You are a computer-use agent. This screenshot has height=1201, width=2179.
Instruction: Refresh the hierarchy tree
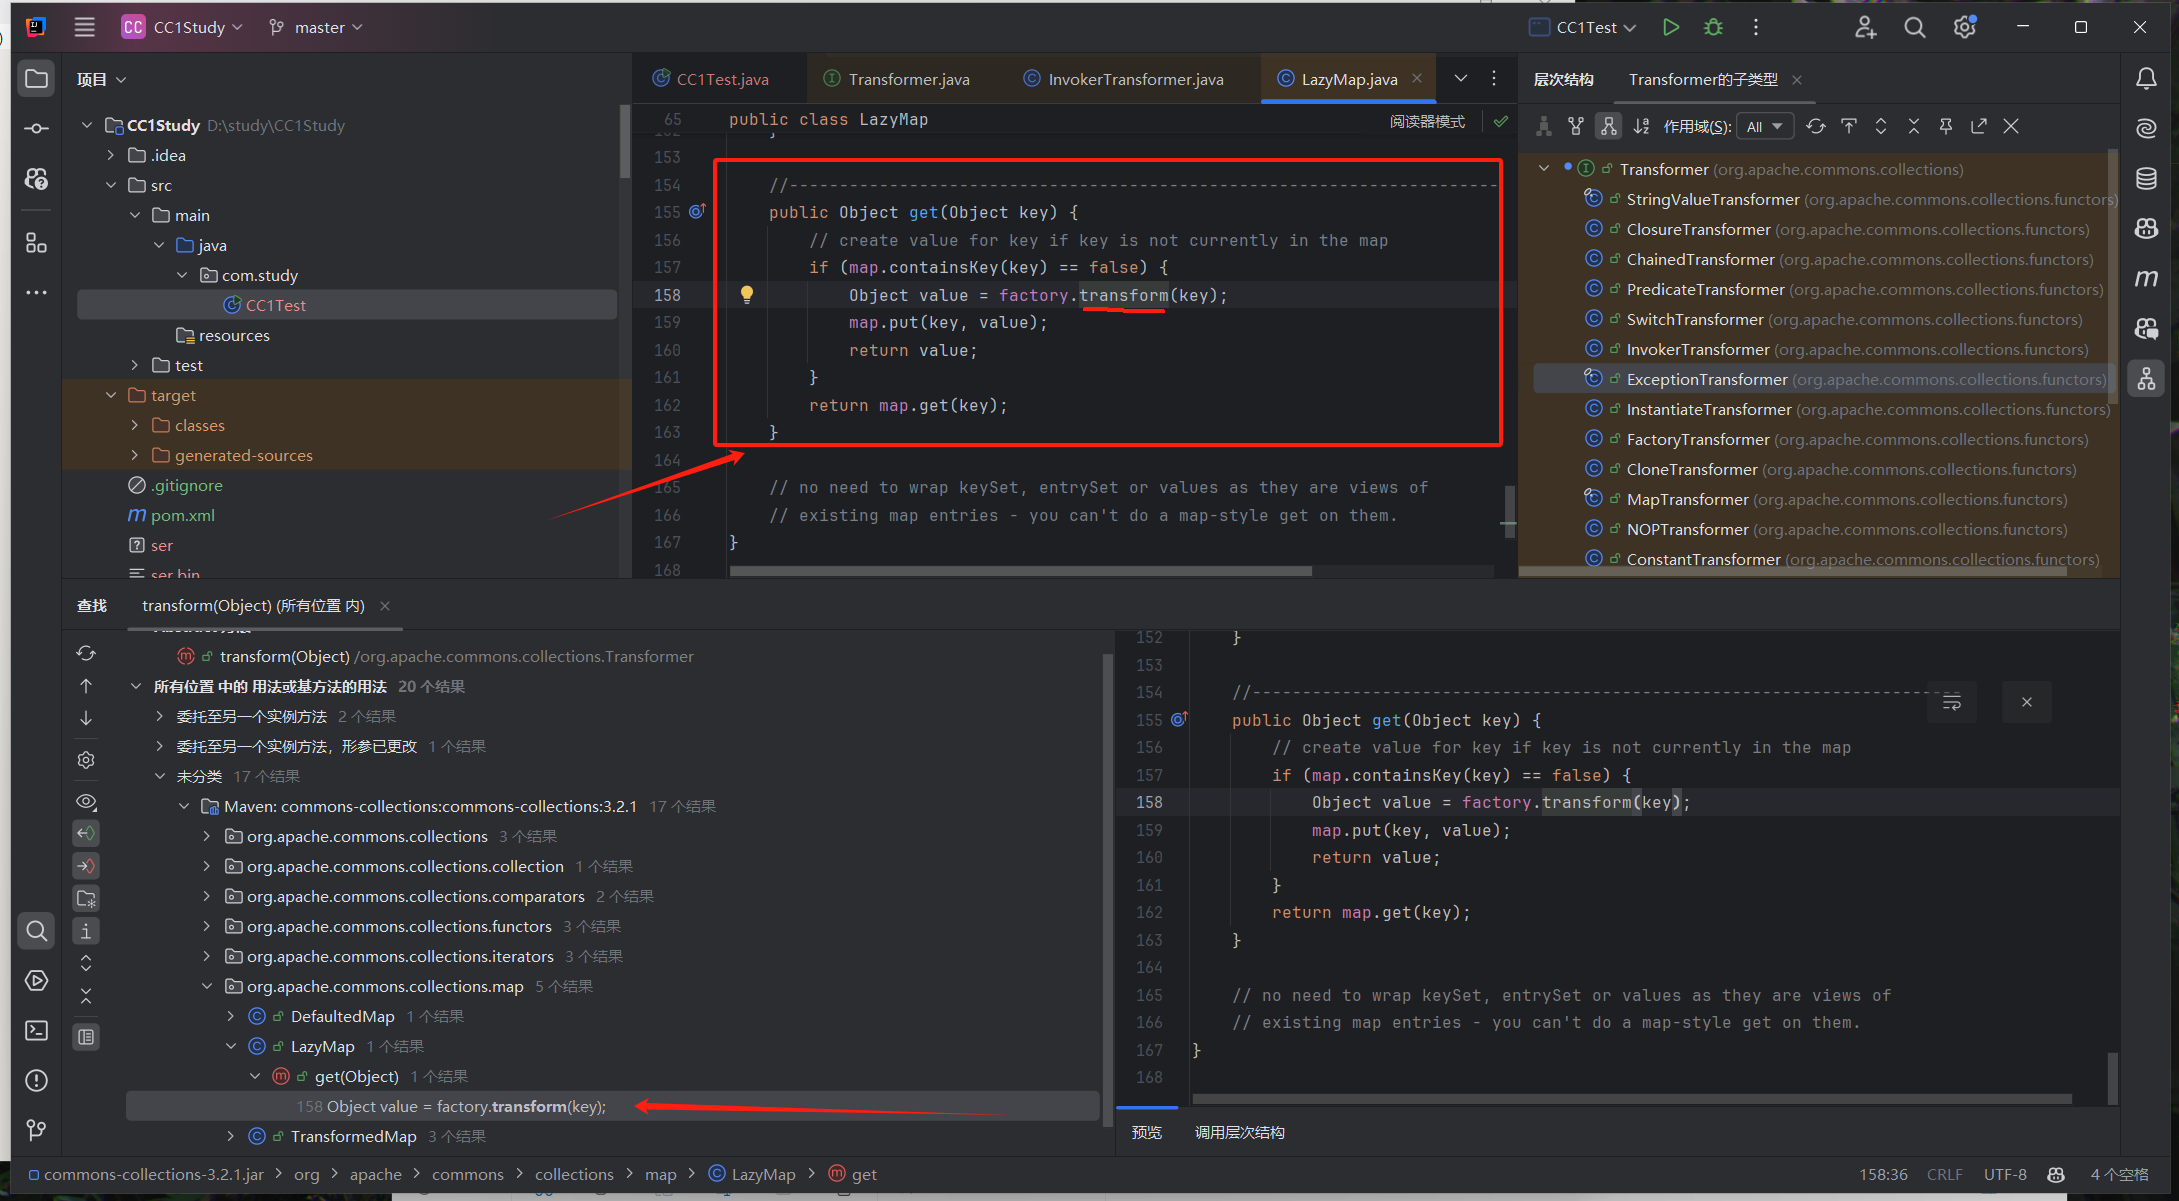pyautogui.click(x=1815, y=126)
